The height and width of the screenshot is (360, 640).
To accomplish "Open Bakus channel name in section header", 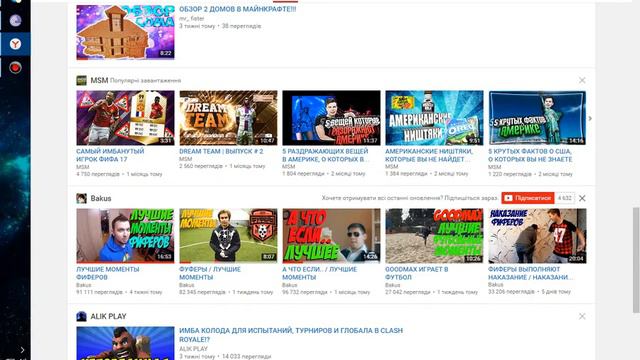I will click(101, 198).
